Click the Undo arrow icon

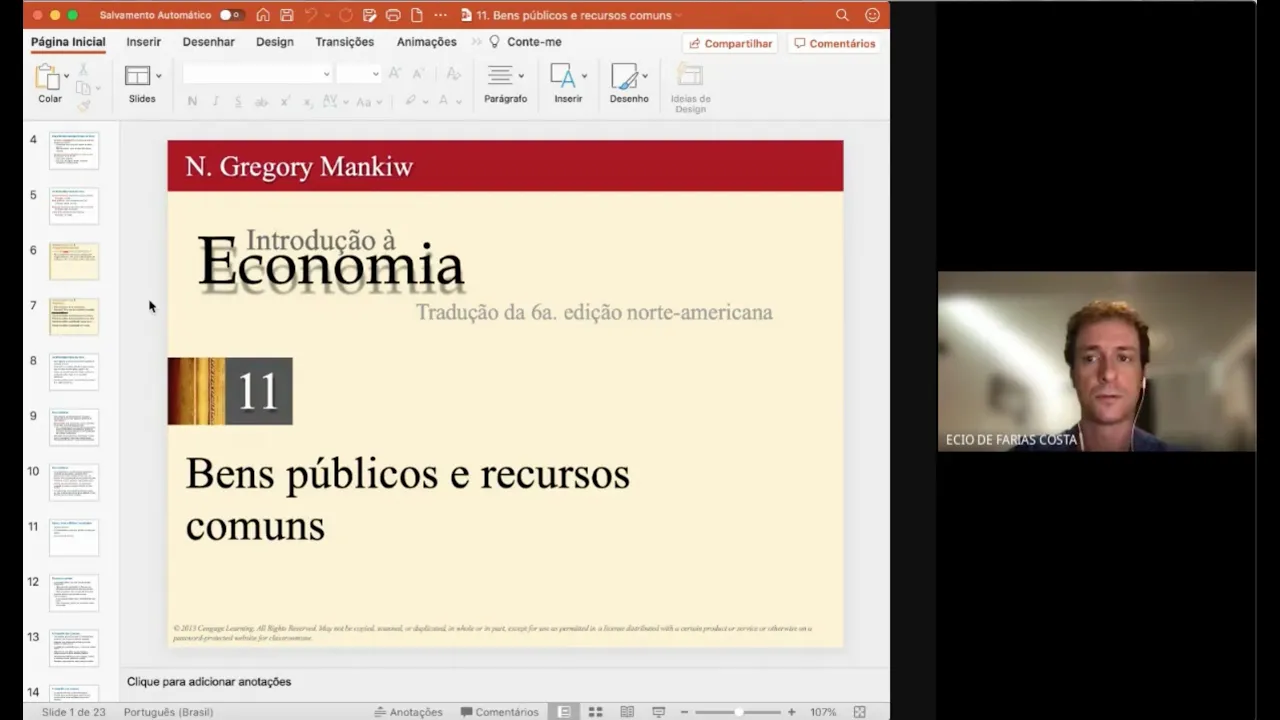pos(311,15)
